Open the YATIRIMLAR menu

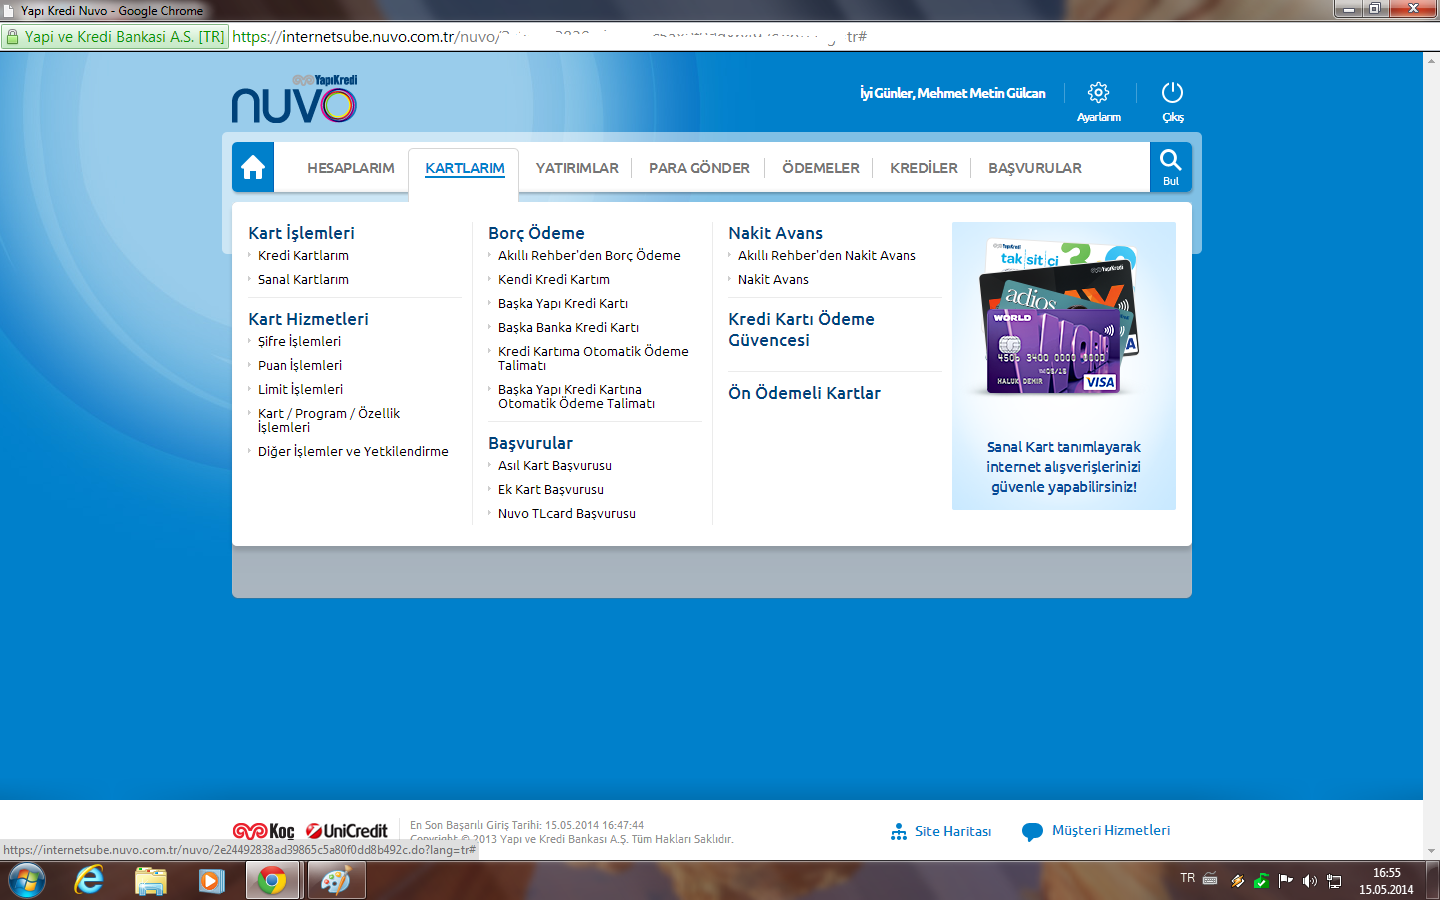coord(577,168)
